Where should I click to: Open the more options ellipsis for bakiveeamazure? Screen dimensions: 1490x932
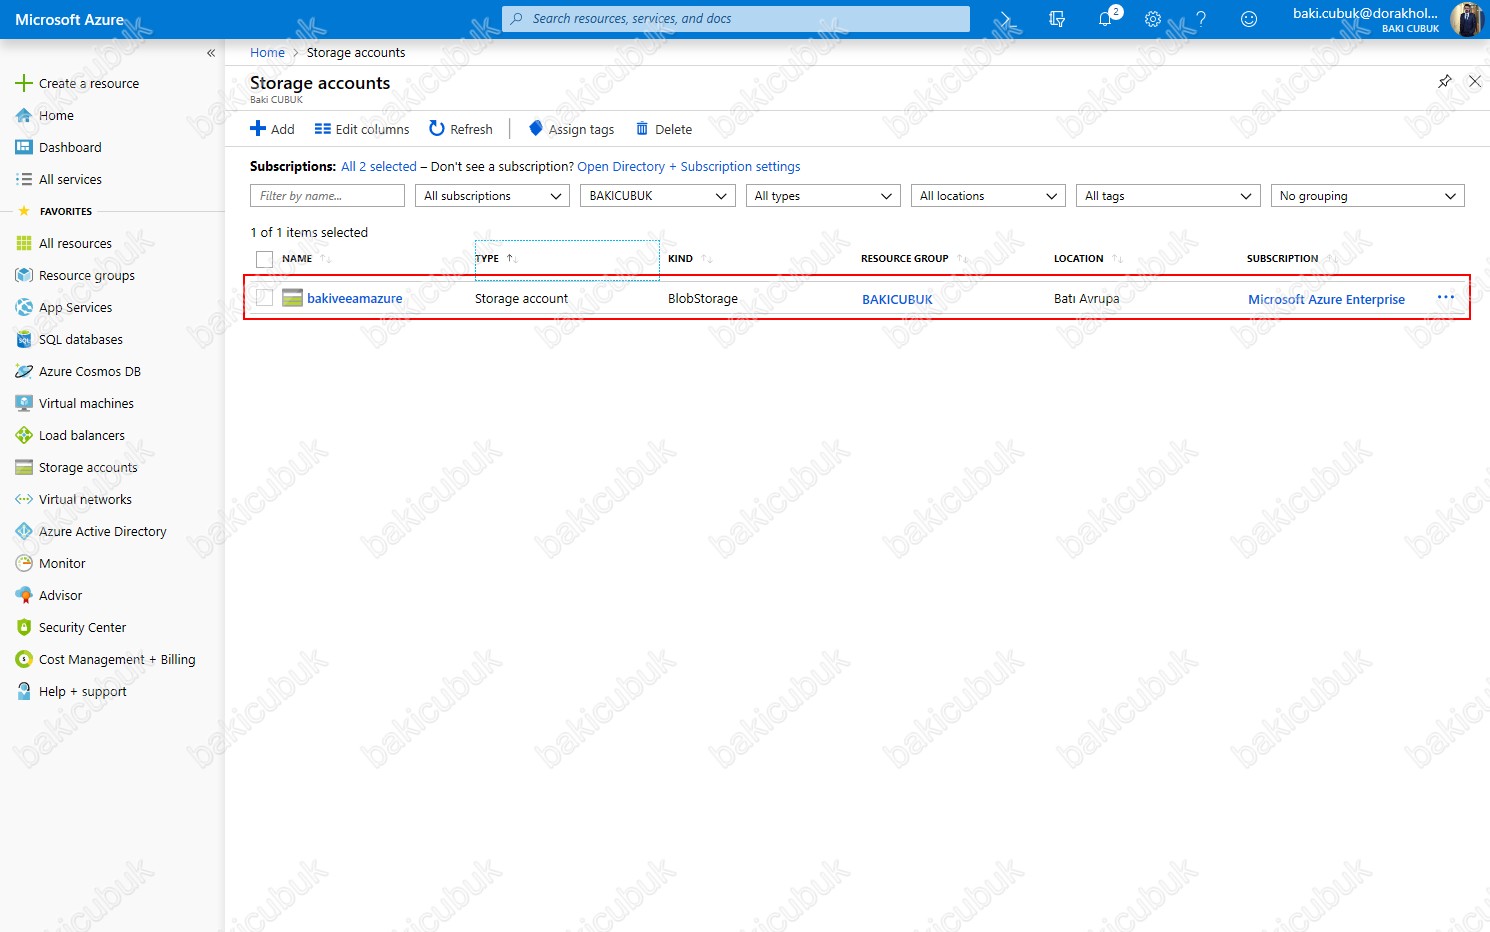click(1446, 297)
